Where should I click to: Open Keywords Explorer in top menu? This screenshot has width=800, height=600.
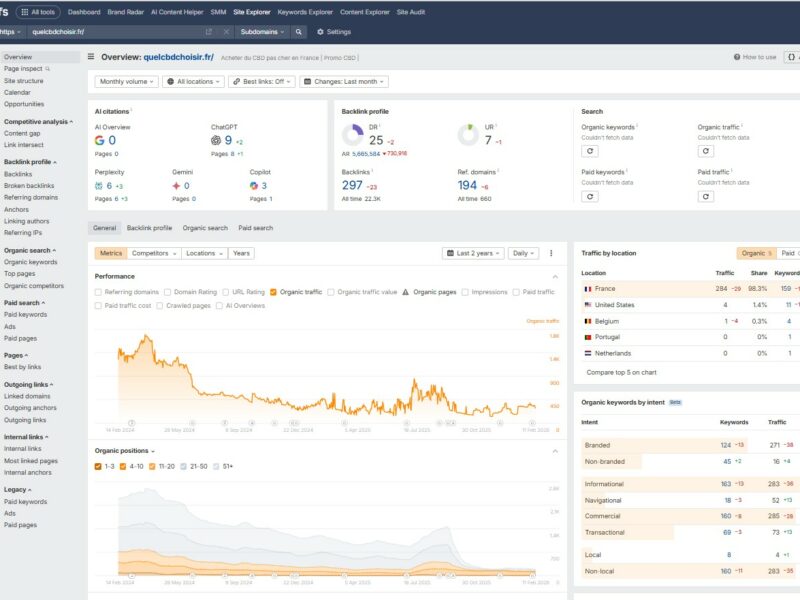[x=305, y=12]
